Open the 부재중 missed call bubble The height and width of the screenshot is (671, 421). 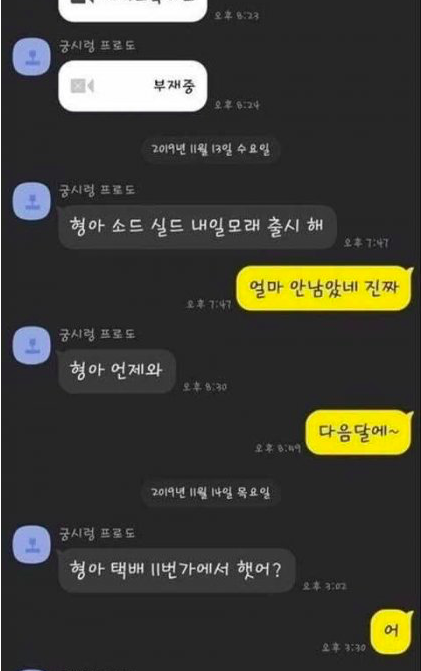tap(133, 86)
